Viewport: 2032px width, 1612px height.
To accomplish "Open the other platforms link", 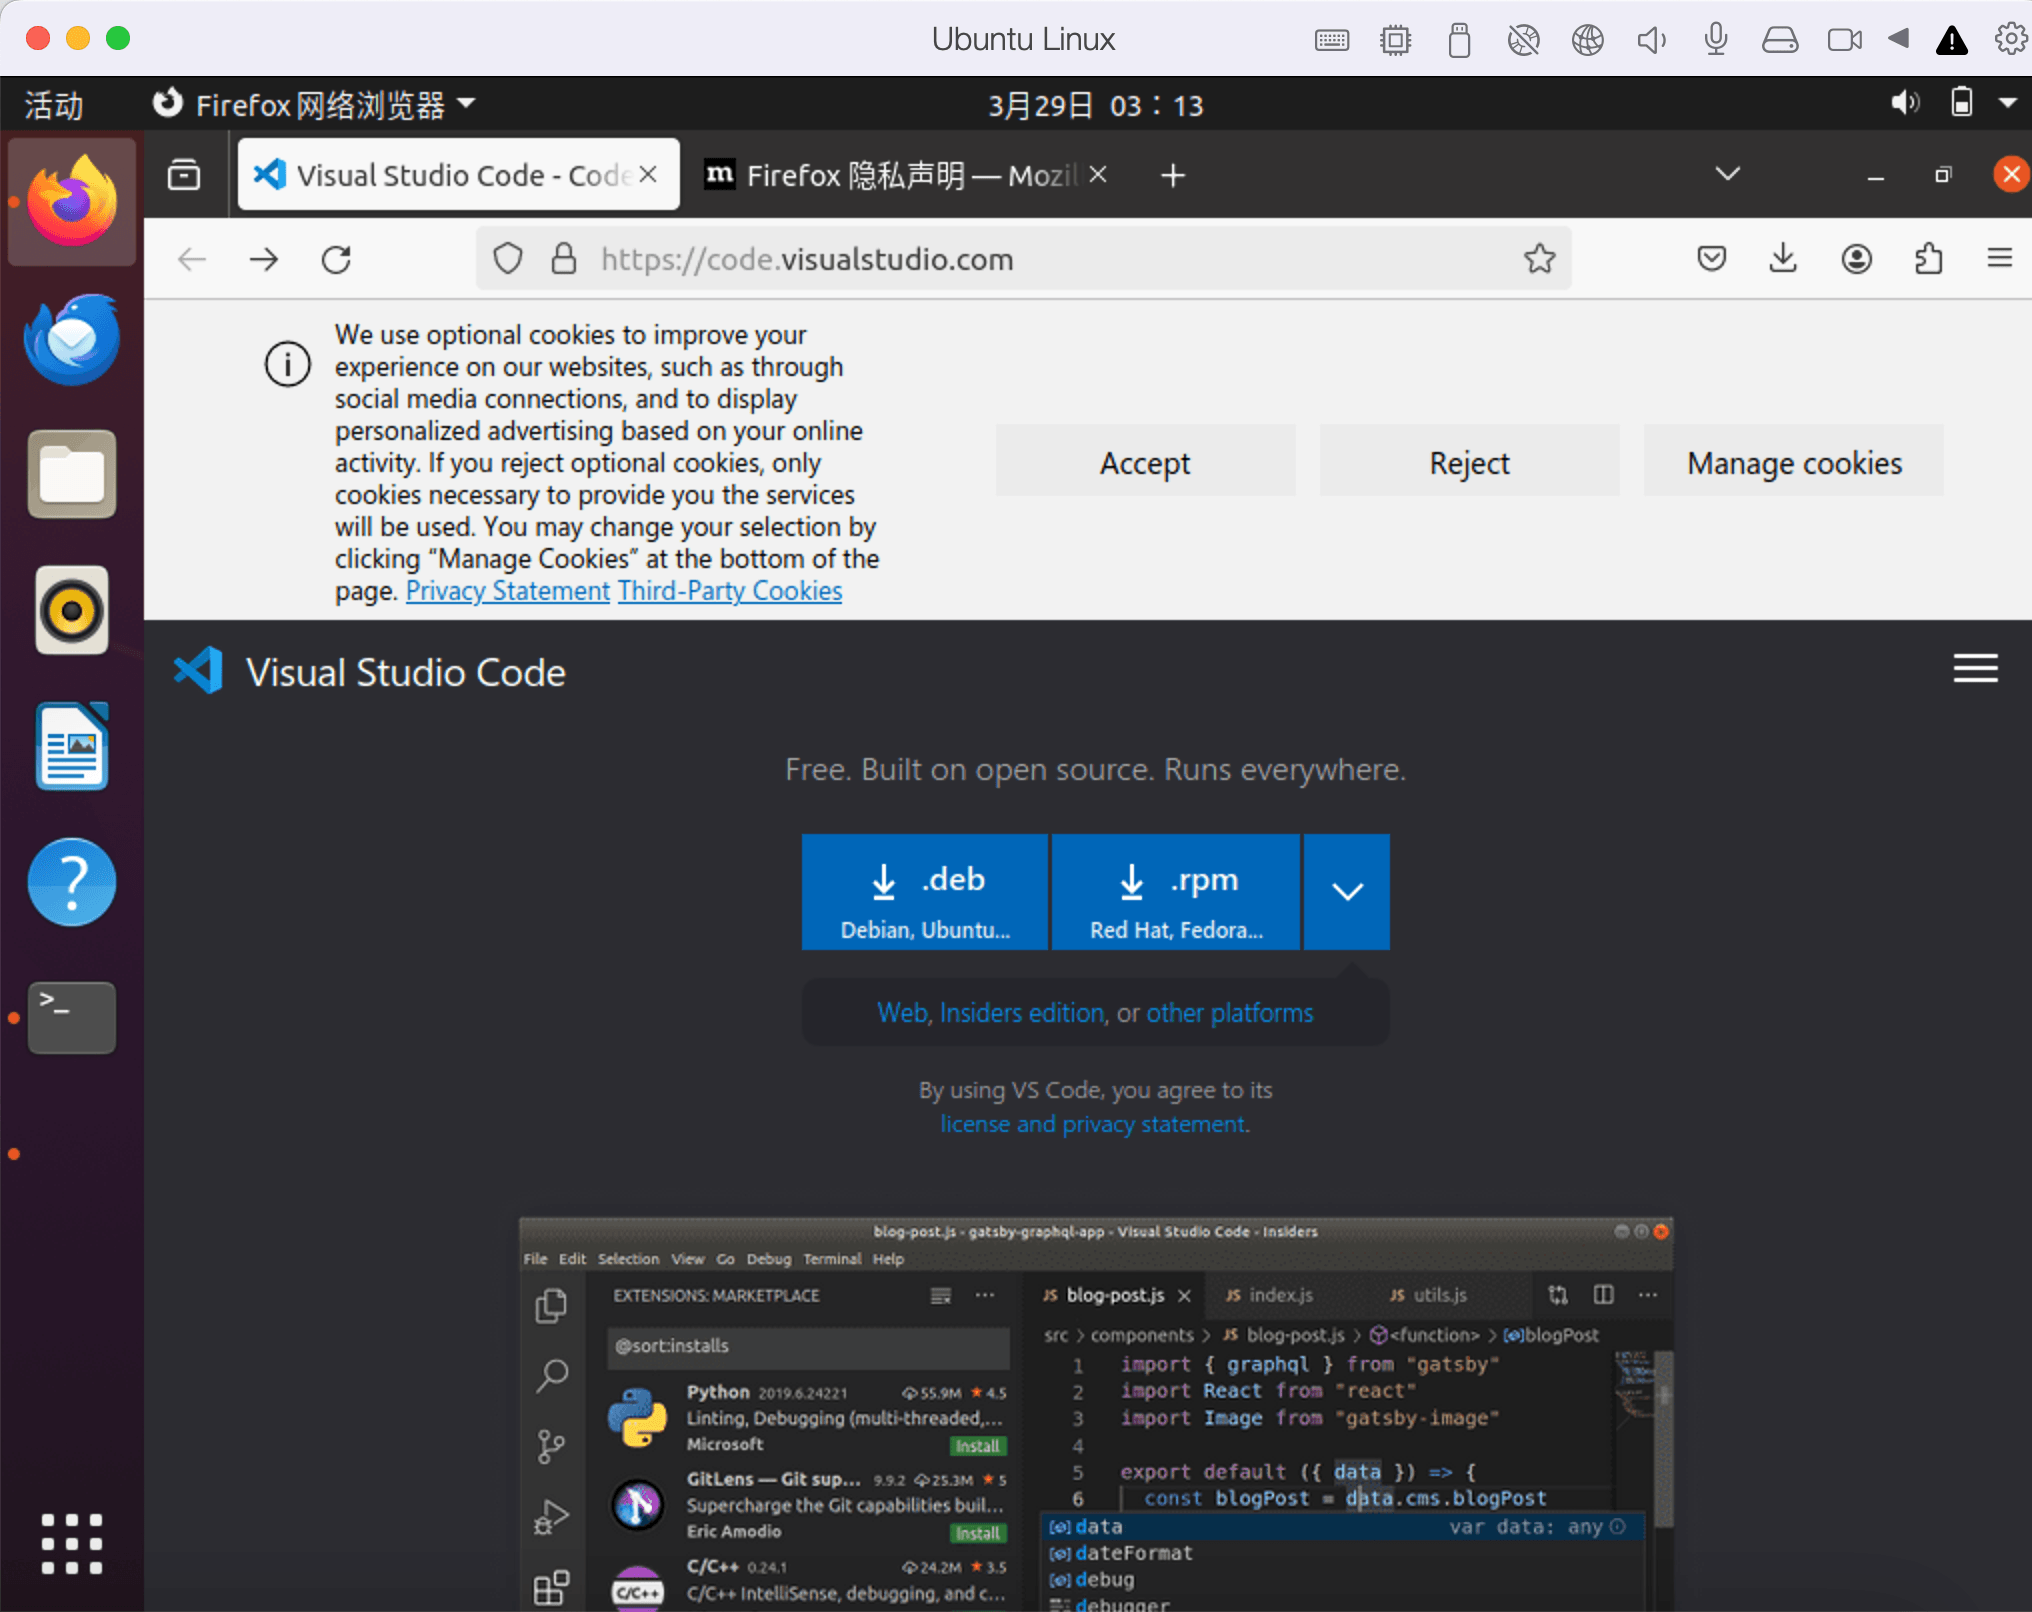I will pyautogui.click(x=1229, y=1013).
